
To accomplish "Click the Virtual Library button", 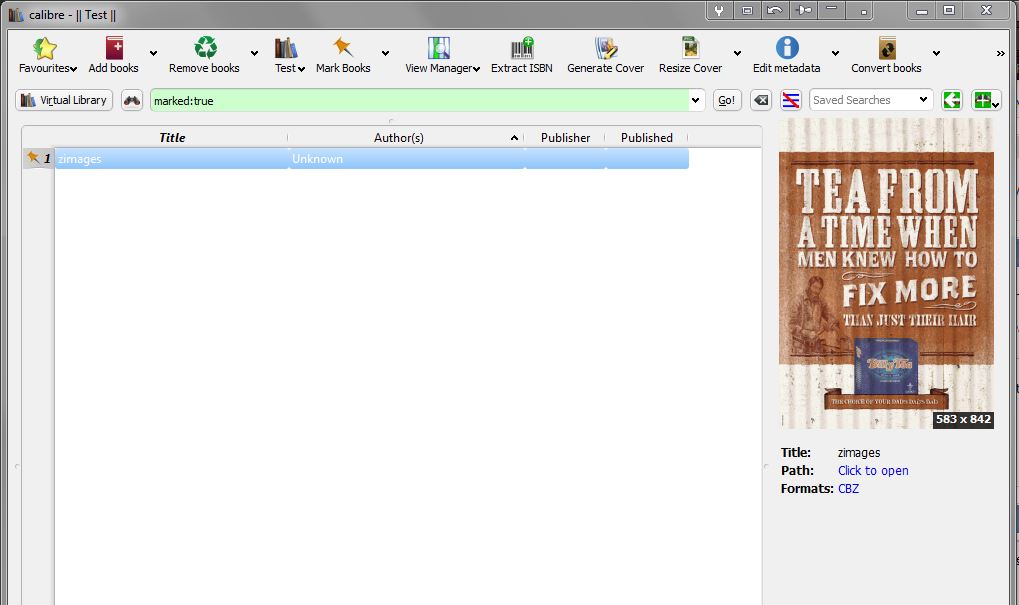I will point(64,100).
